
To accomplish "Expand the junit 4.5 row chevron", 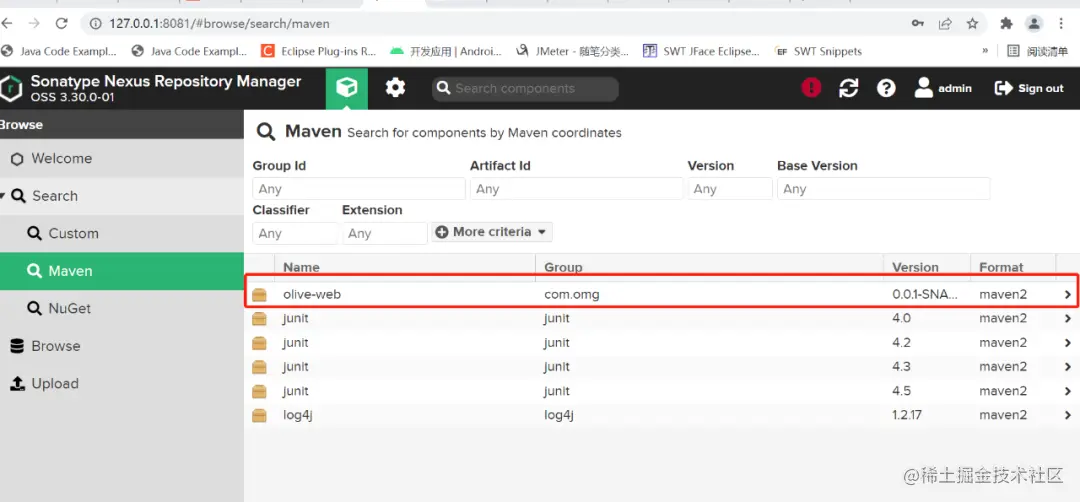I will tap(1068, 391).
